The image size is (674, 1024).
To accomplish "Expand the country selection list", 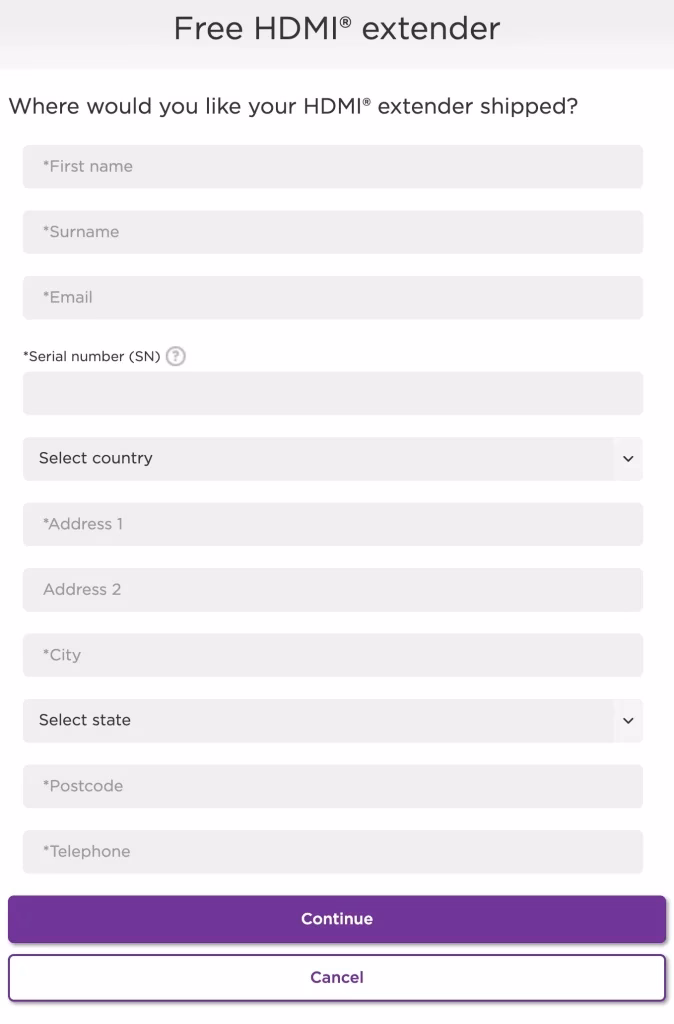I will 333,458.
